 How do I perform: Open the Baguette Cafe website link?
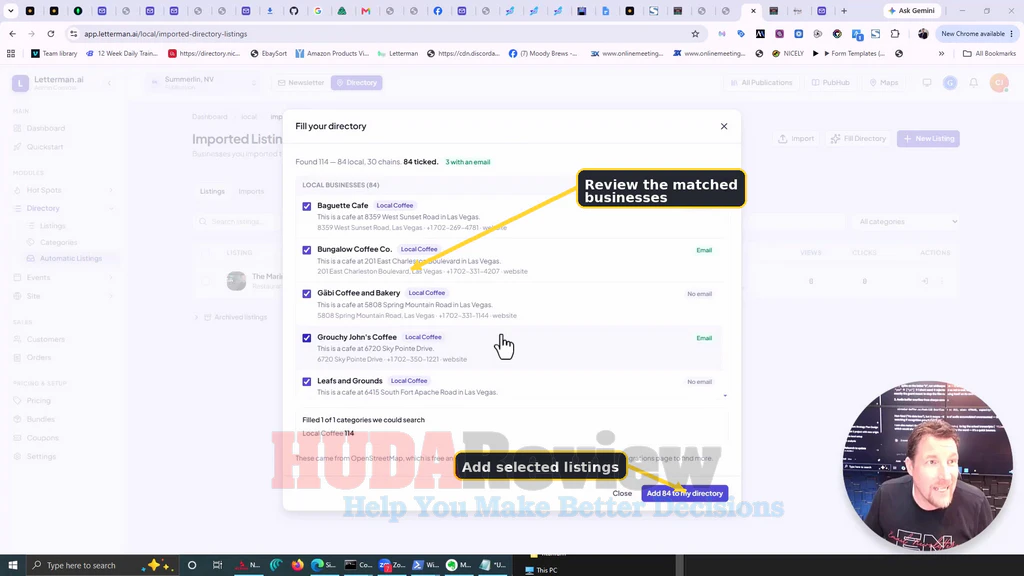pyautogui.click(x=494, y=228)
